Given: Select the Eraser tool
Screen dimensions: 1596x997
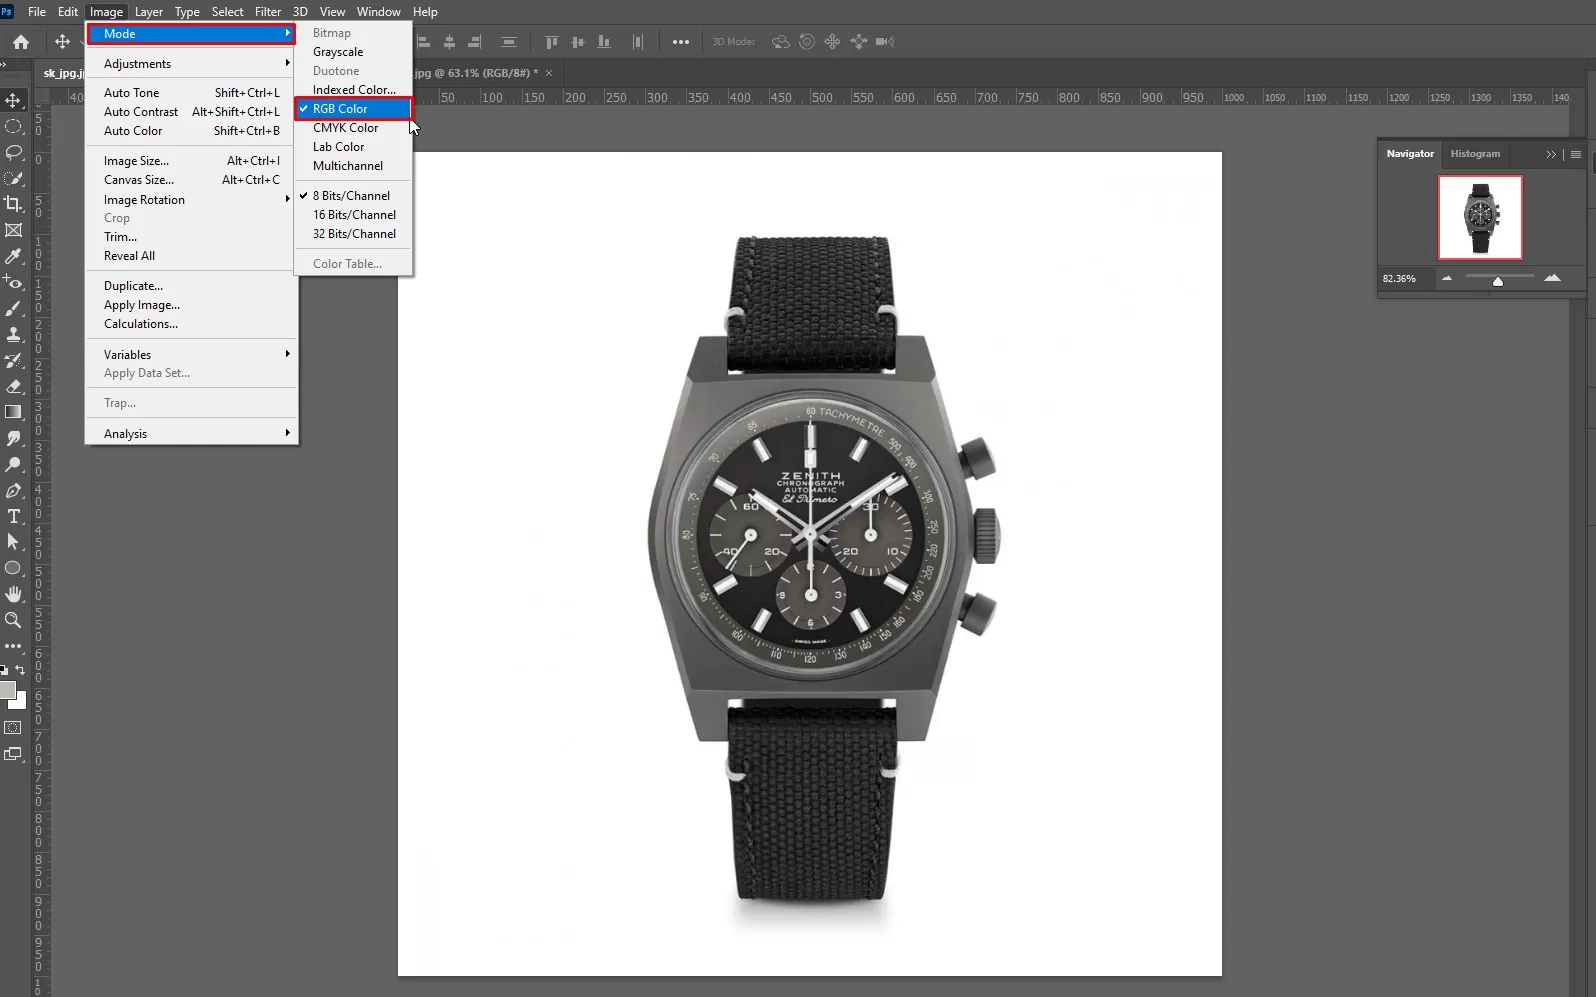Looking at the screenshot, I should pos(13,386).
